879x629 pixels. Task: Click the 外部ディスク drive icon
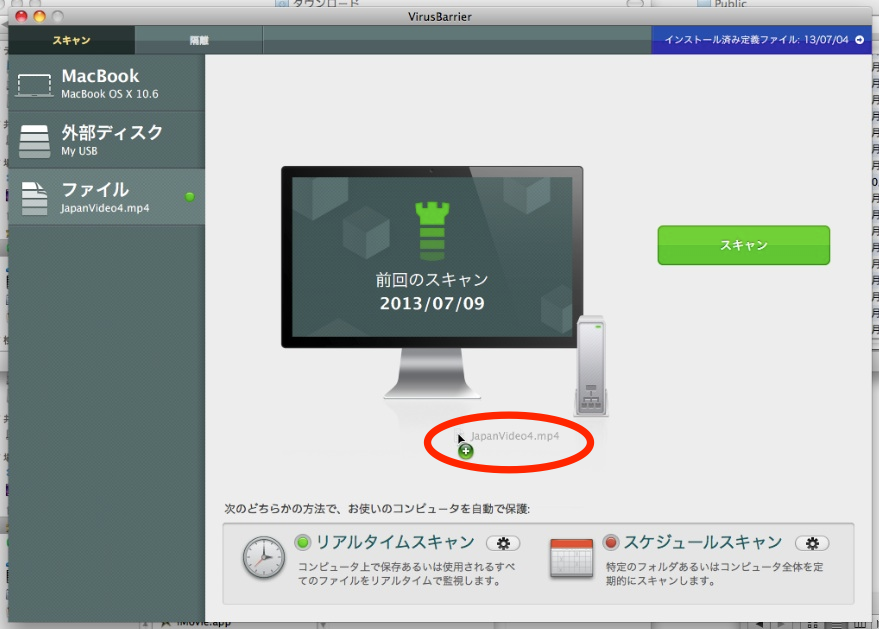coord(34,141)
